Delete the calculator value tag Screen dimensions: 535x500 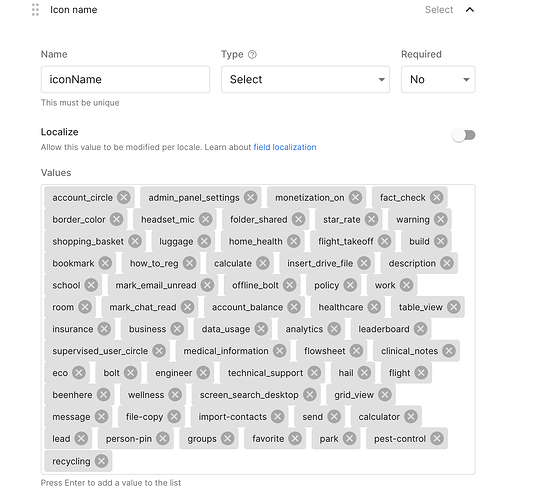pyautogui.click(x=411, y=416)
